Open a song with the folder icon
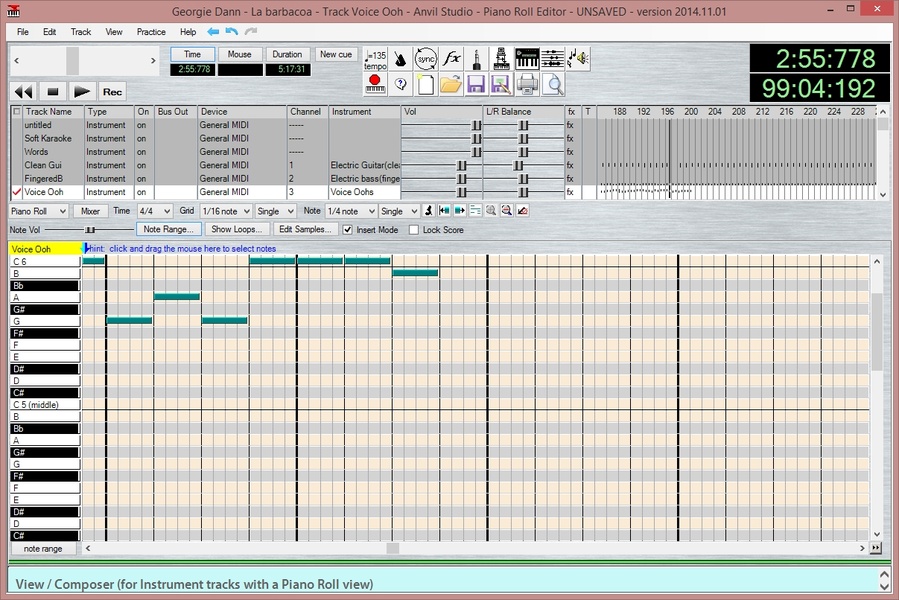899x600 pixels. (451, 84)
